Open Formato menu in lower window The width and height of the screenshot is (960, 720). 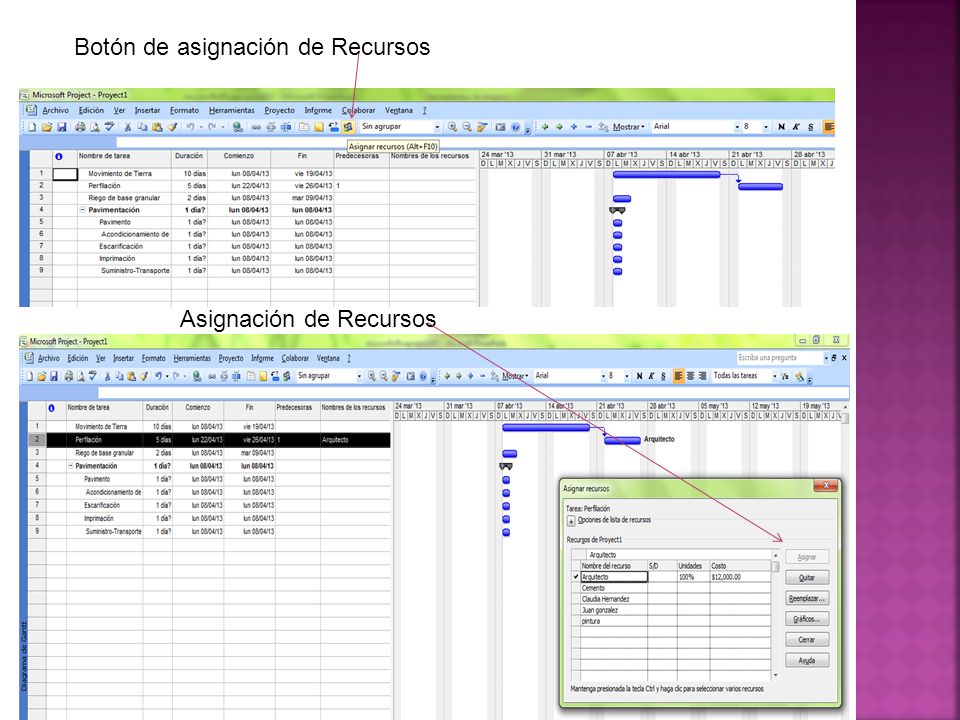point(154,359)
